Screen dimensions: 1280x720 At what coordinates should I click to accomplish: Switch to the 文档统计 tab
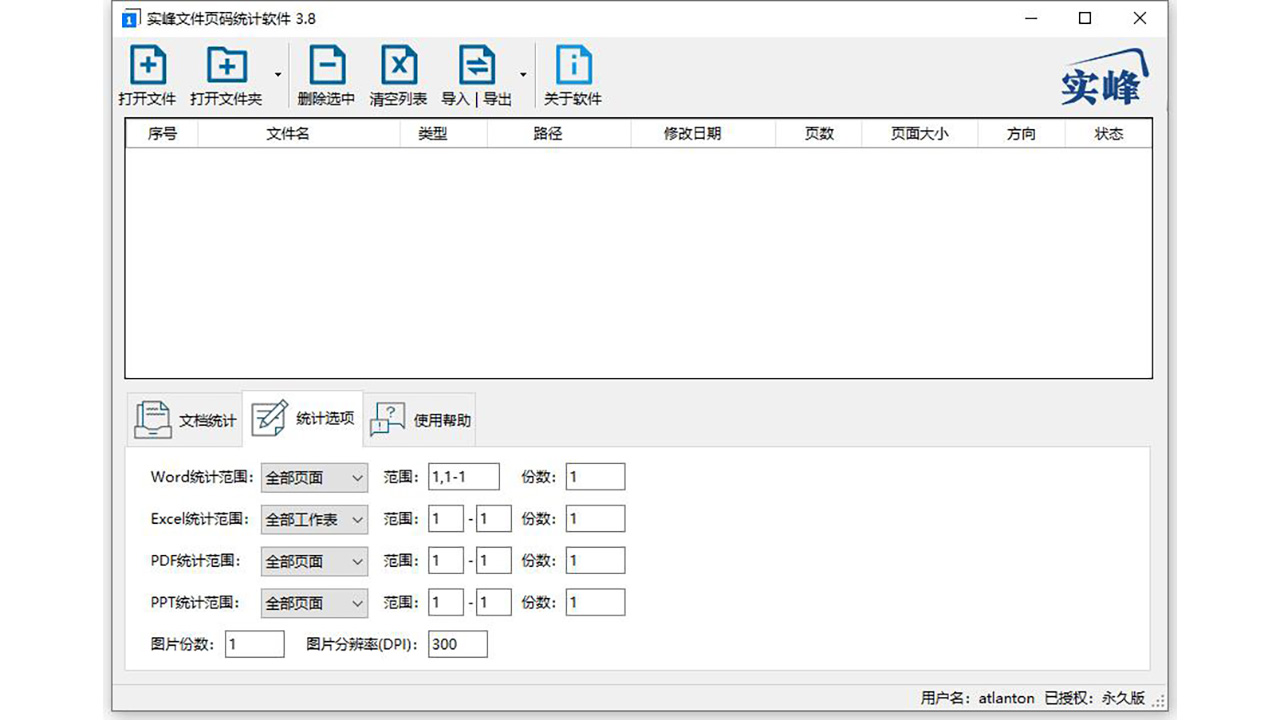185,418
